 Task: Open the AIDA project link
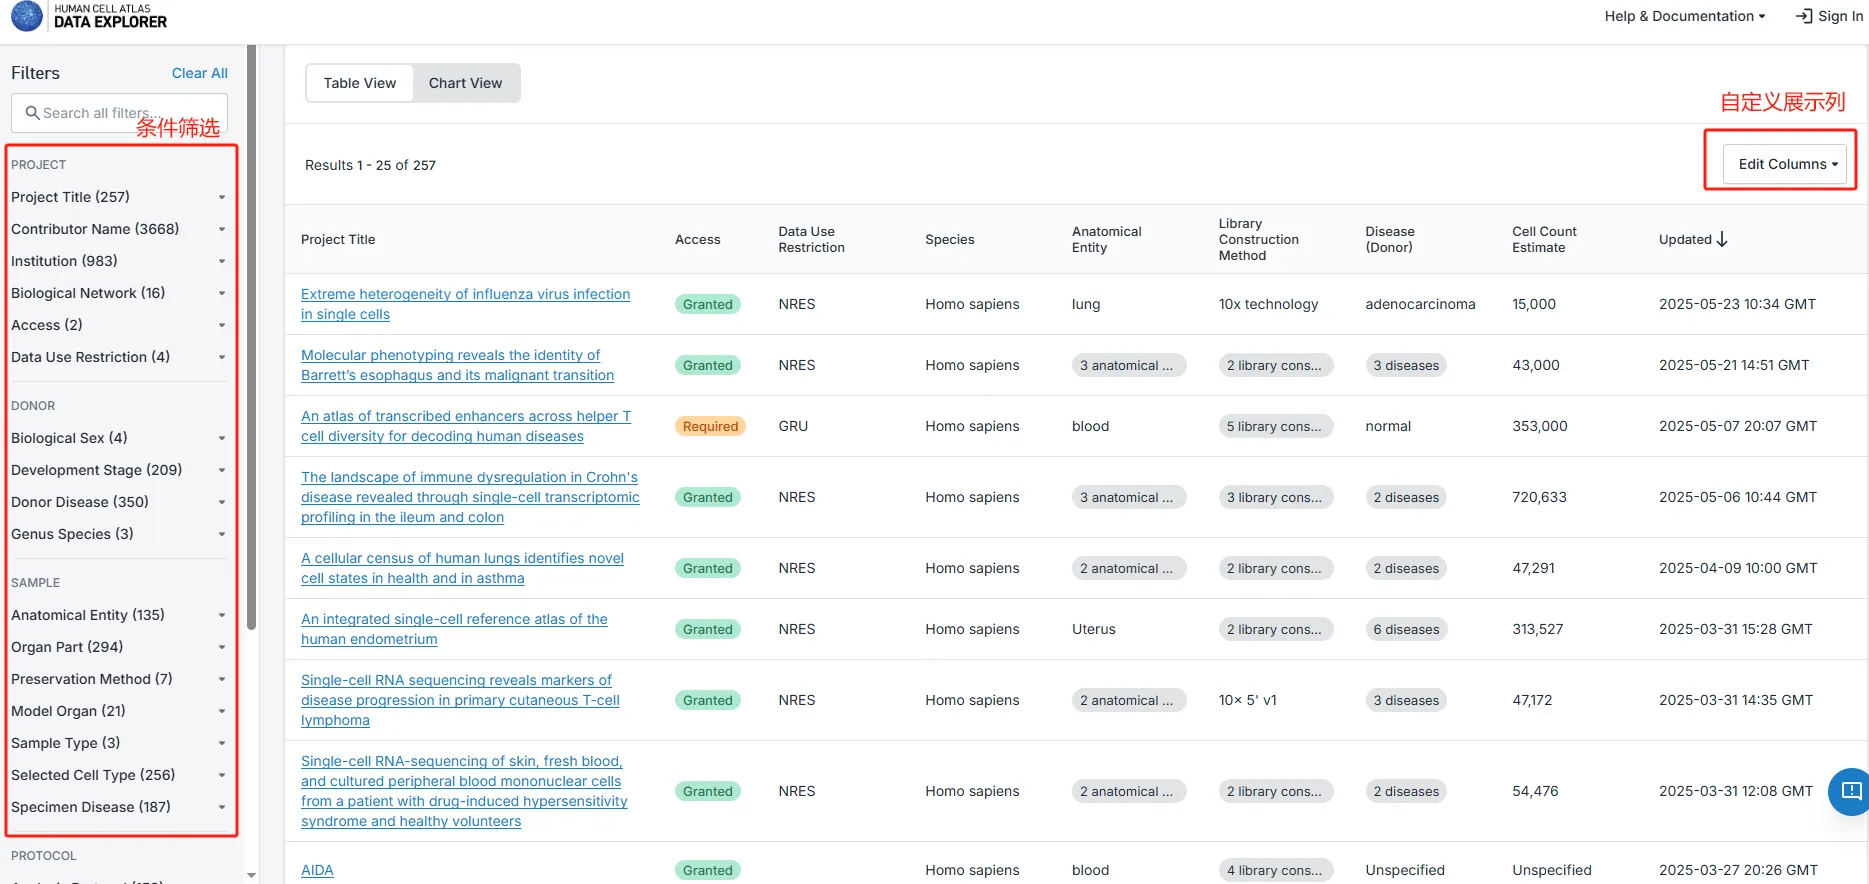point(317,870)
